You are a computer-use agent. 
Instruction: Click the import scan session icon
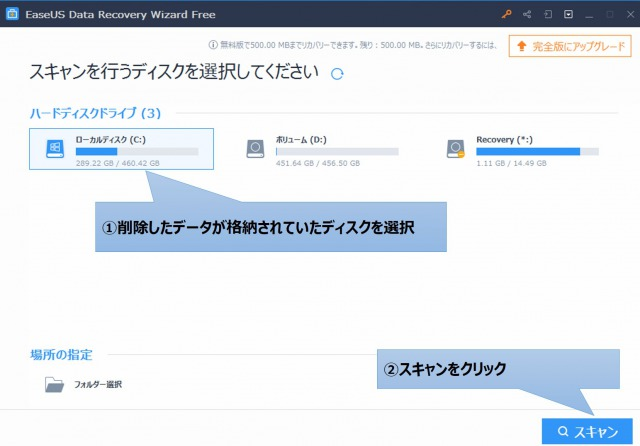(x=548, y=14)
